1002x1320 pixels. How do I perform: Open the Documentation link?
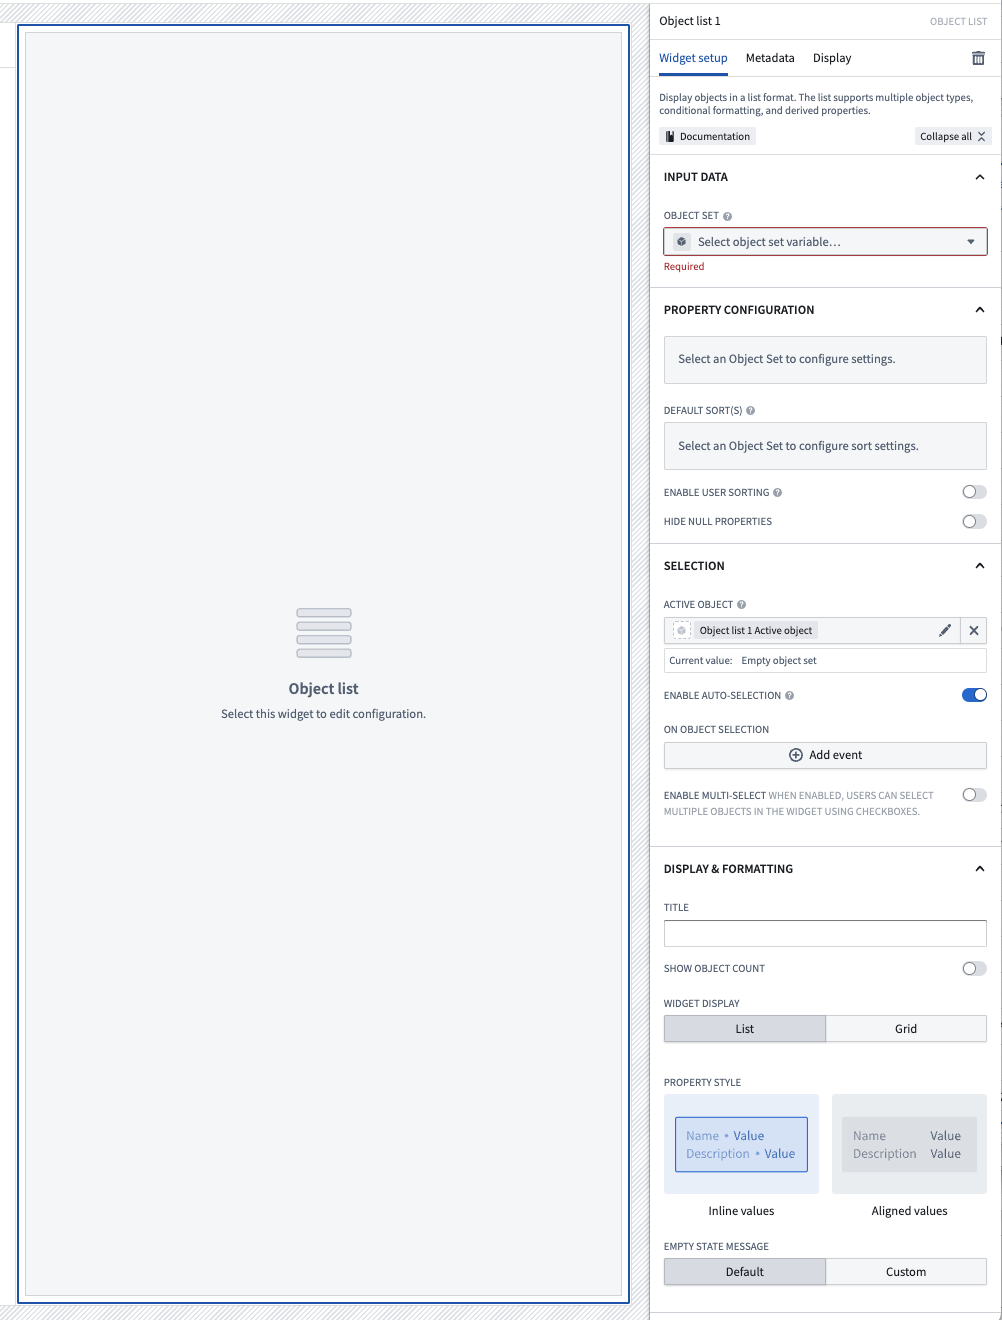707,137
